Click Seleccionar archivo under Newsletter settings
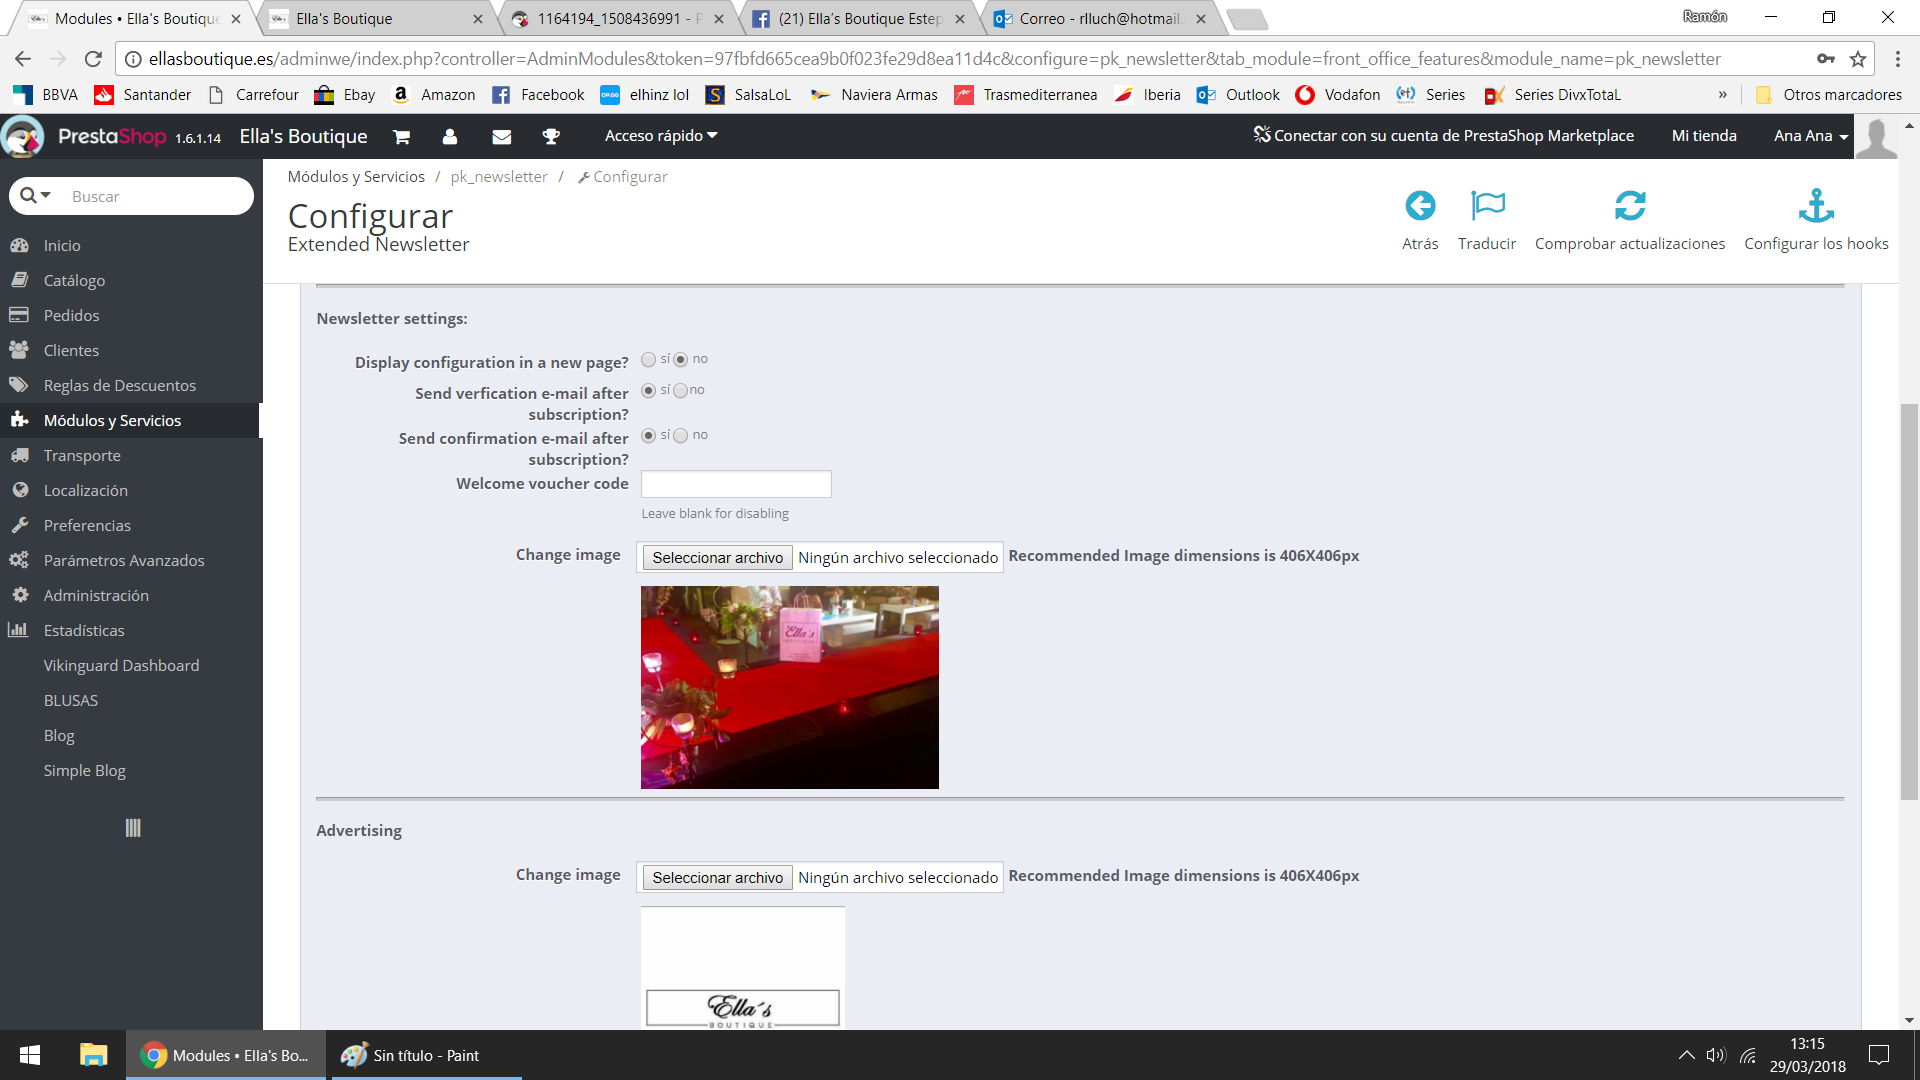 (x=717, y=558)
